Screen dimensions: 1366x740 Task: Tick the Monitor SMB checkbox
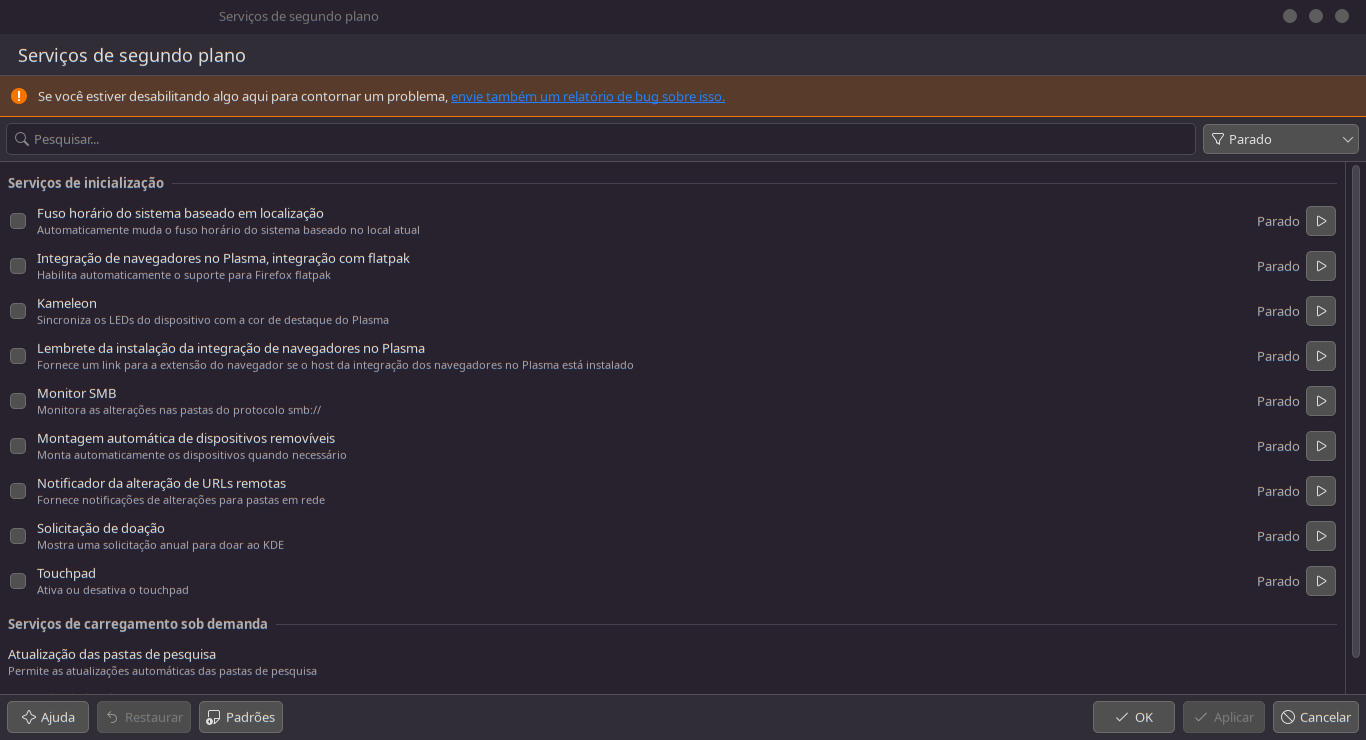coord(18,401)
